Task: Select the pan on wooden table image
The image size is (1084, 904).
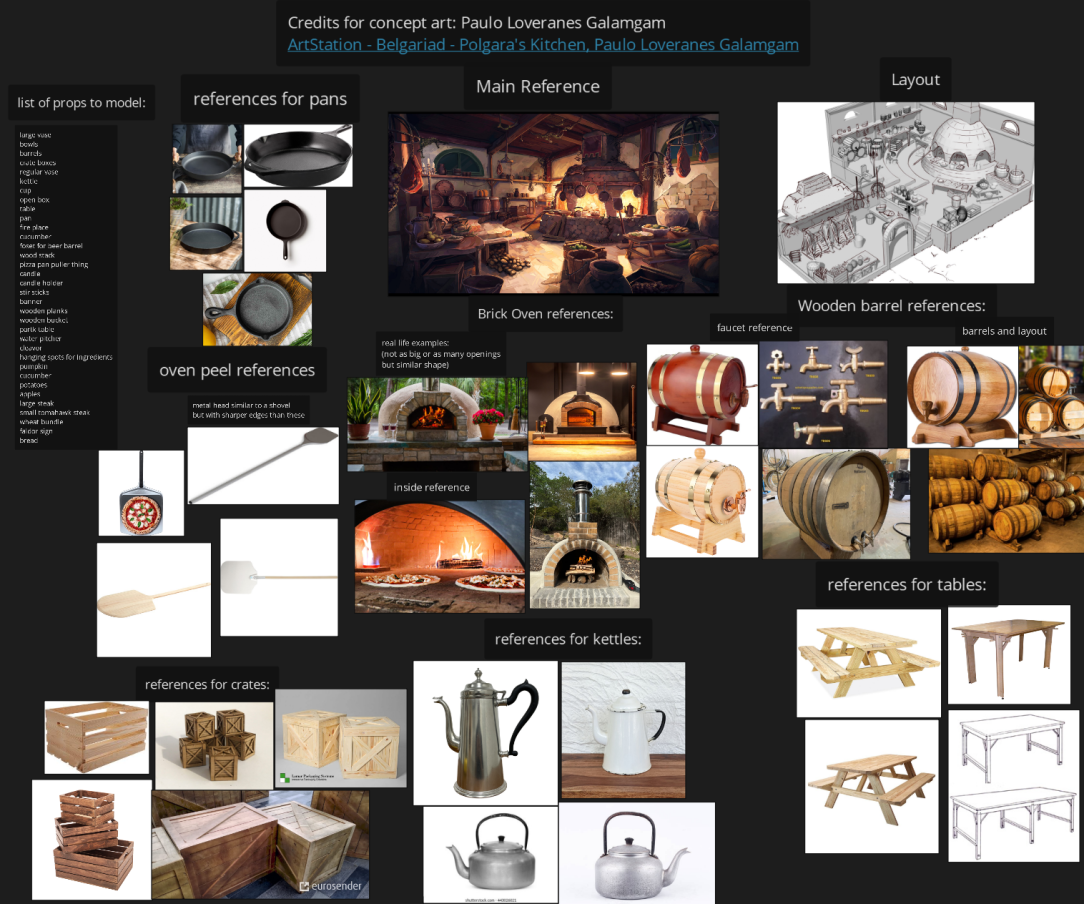Action: [x=206, y=234]
